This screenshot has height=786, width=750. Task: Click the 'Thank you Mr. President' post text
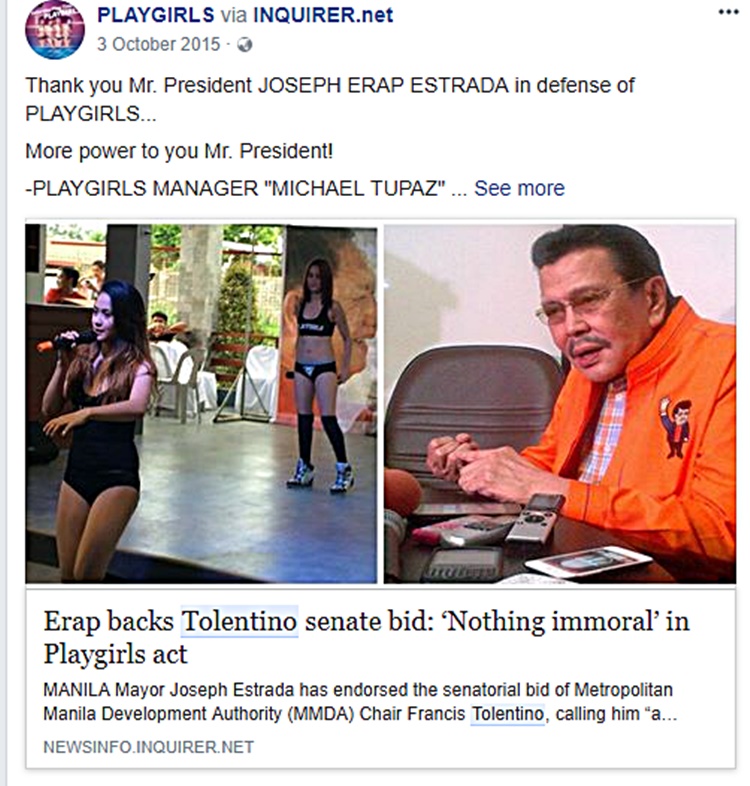tap(330, 99)
